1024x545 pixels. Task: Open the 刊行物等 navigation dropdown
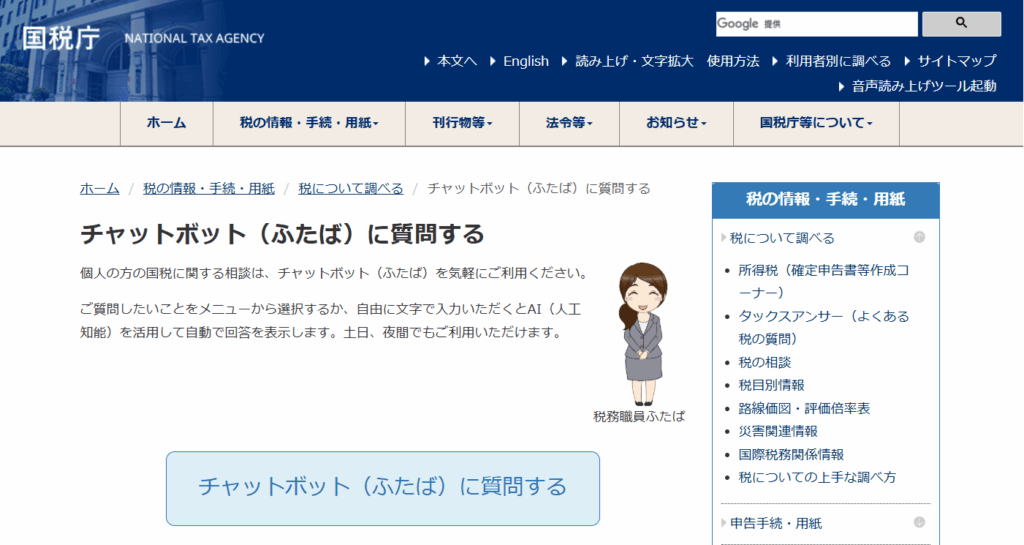462,123
